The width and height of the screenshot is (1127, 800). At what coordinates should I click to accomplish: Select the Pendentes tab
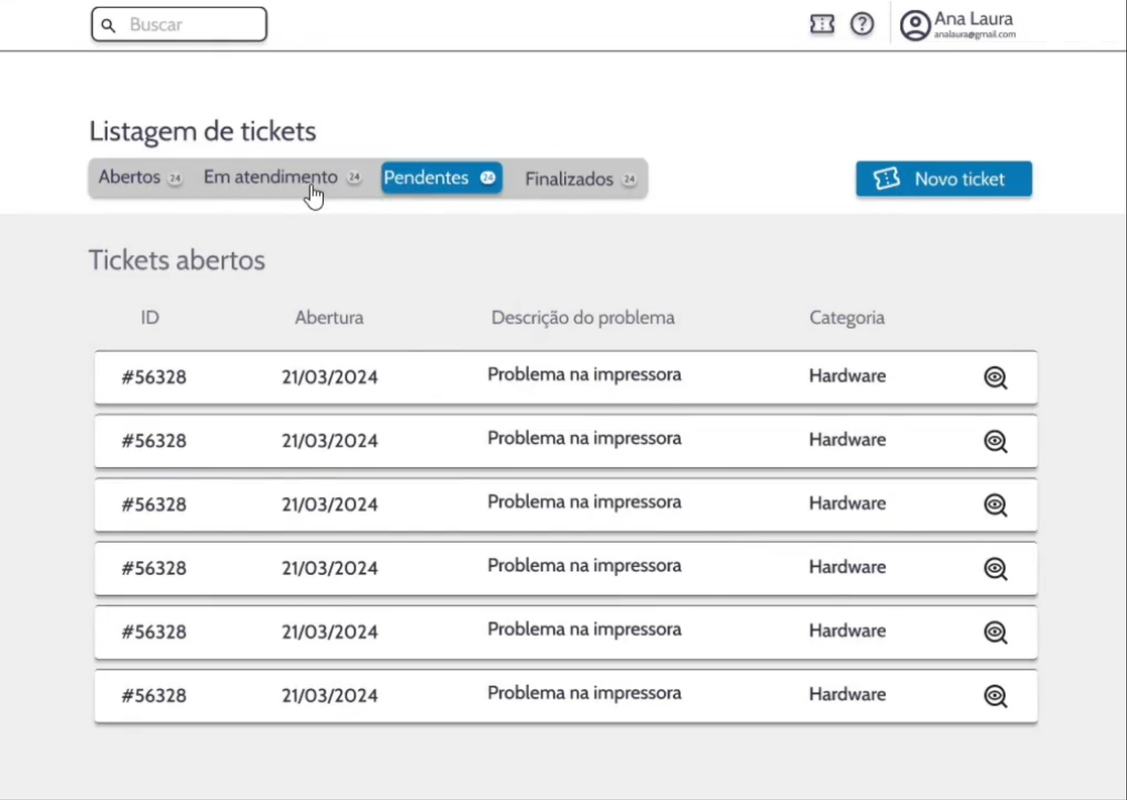[x=441, y=178]
